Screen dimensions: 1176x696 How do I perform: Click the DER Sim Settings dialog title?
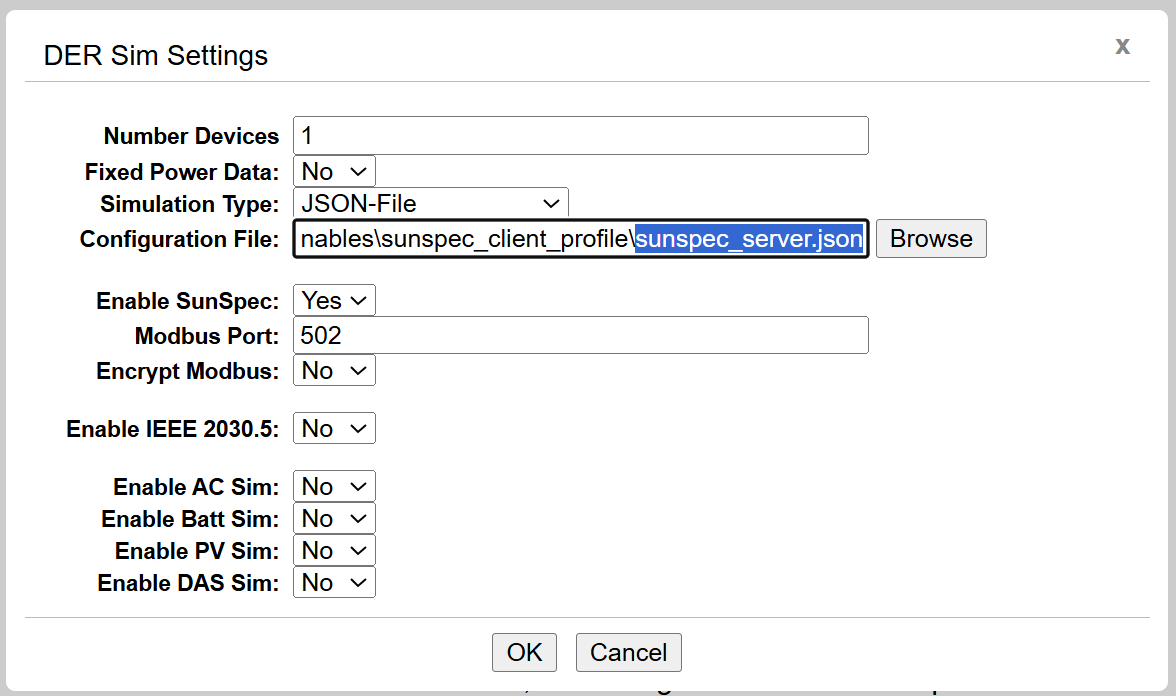[155, 56]
